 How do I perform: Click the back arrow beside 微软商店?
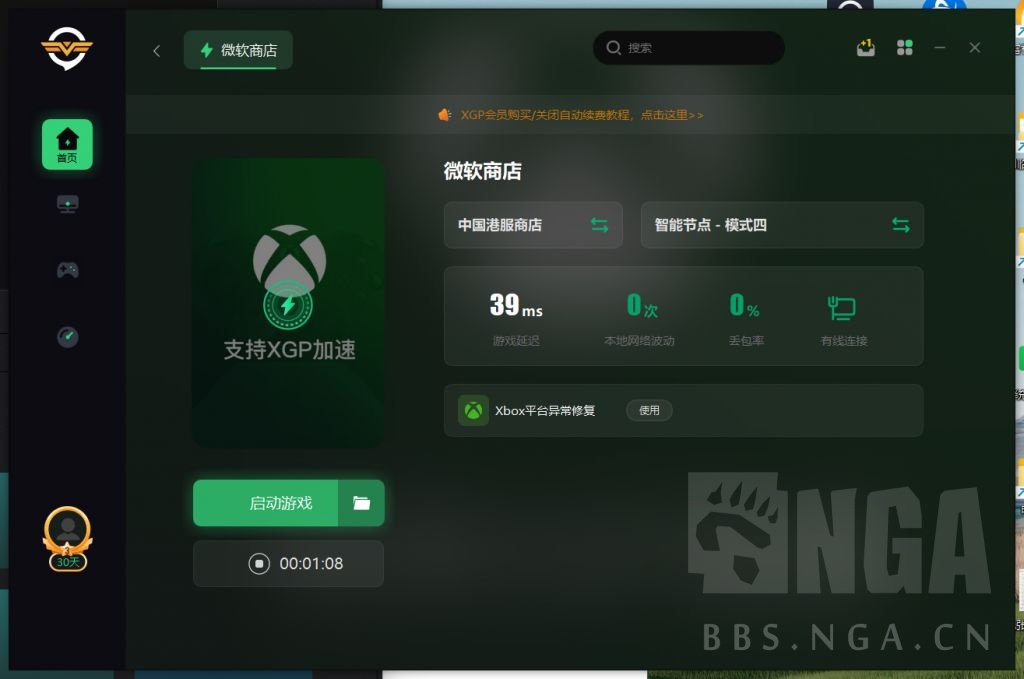pos(156,49)
